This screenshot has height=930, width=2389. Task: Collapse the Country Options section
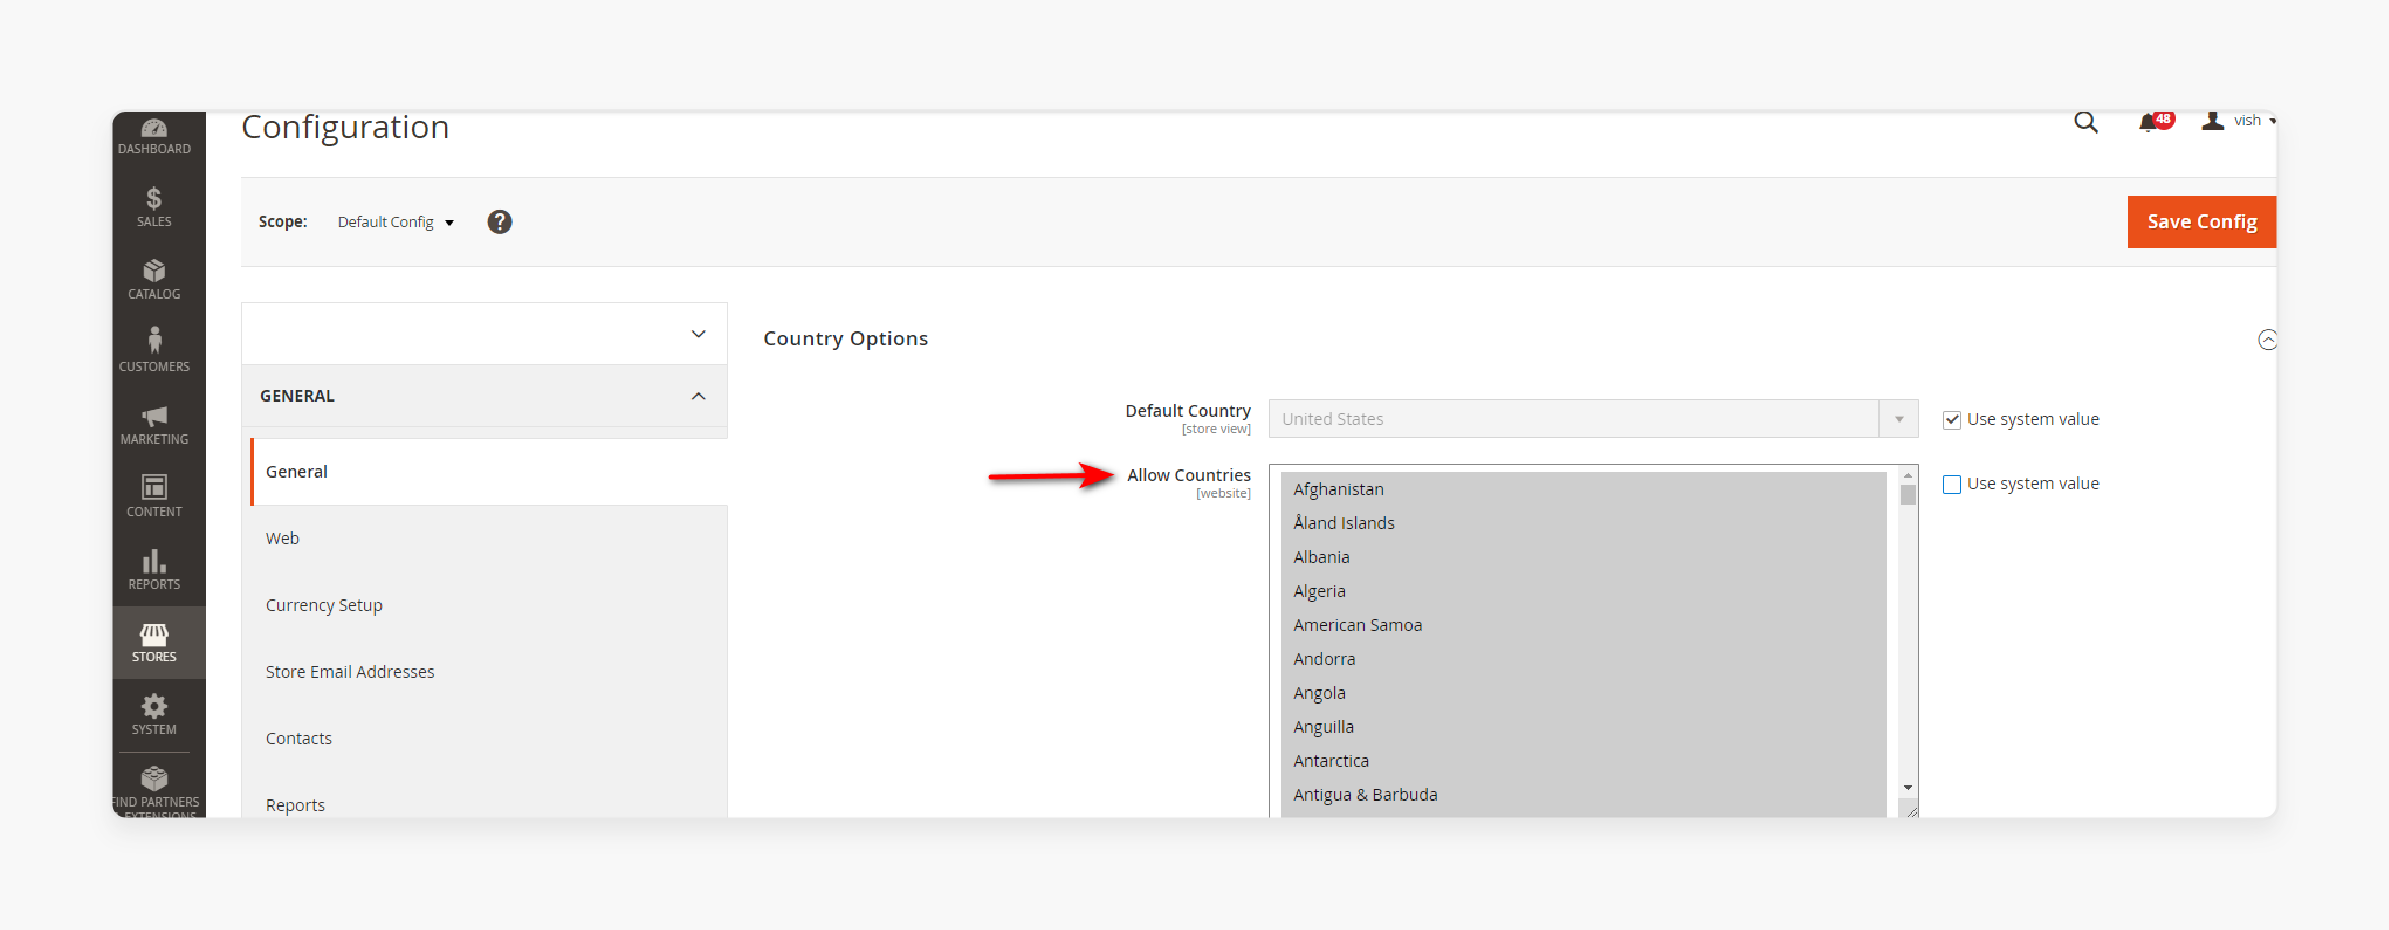[2267, 340]
